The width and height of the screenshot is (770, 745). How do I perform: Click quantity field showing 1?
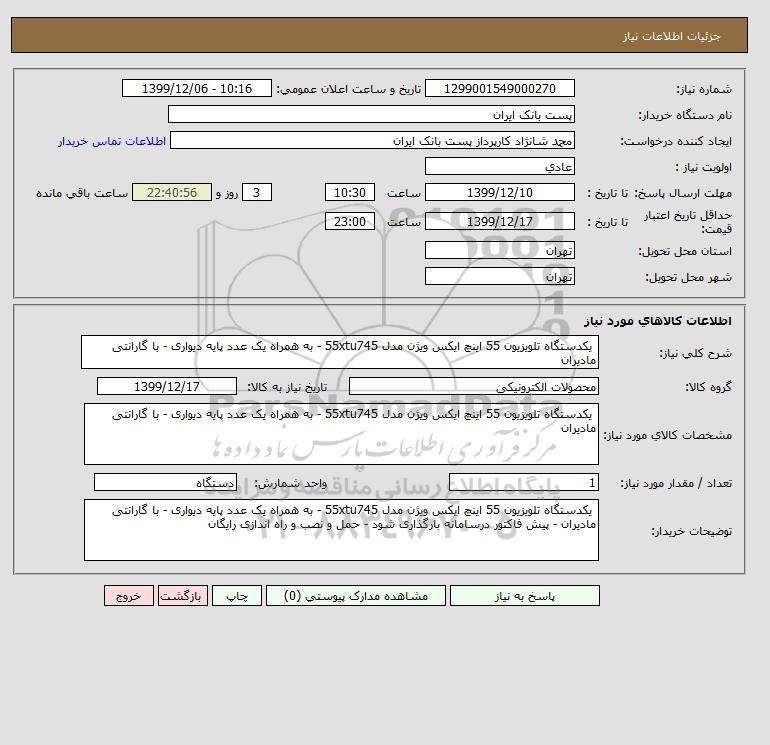[x=524, y=482]
